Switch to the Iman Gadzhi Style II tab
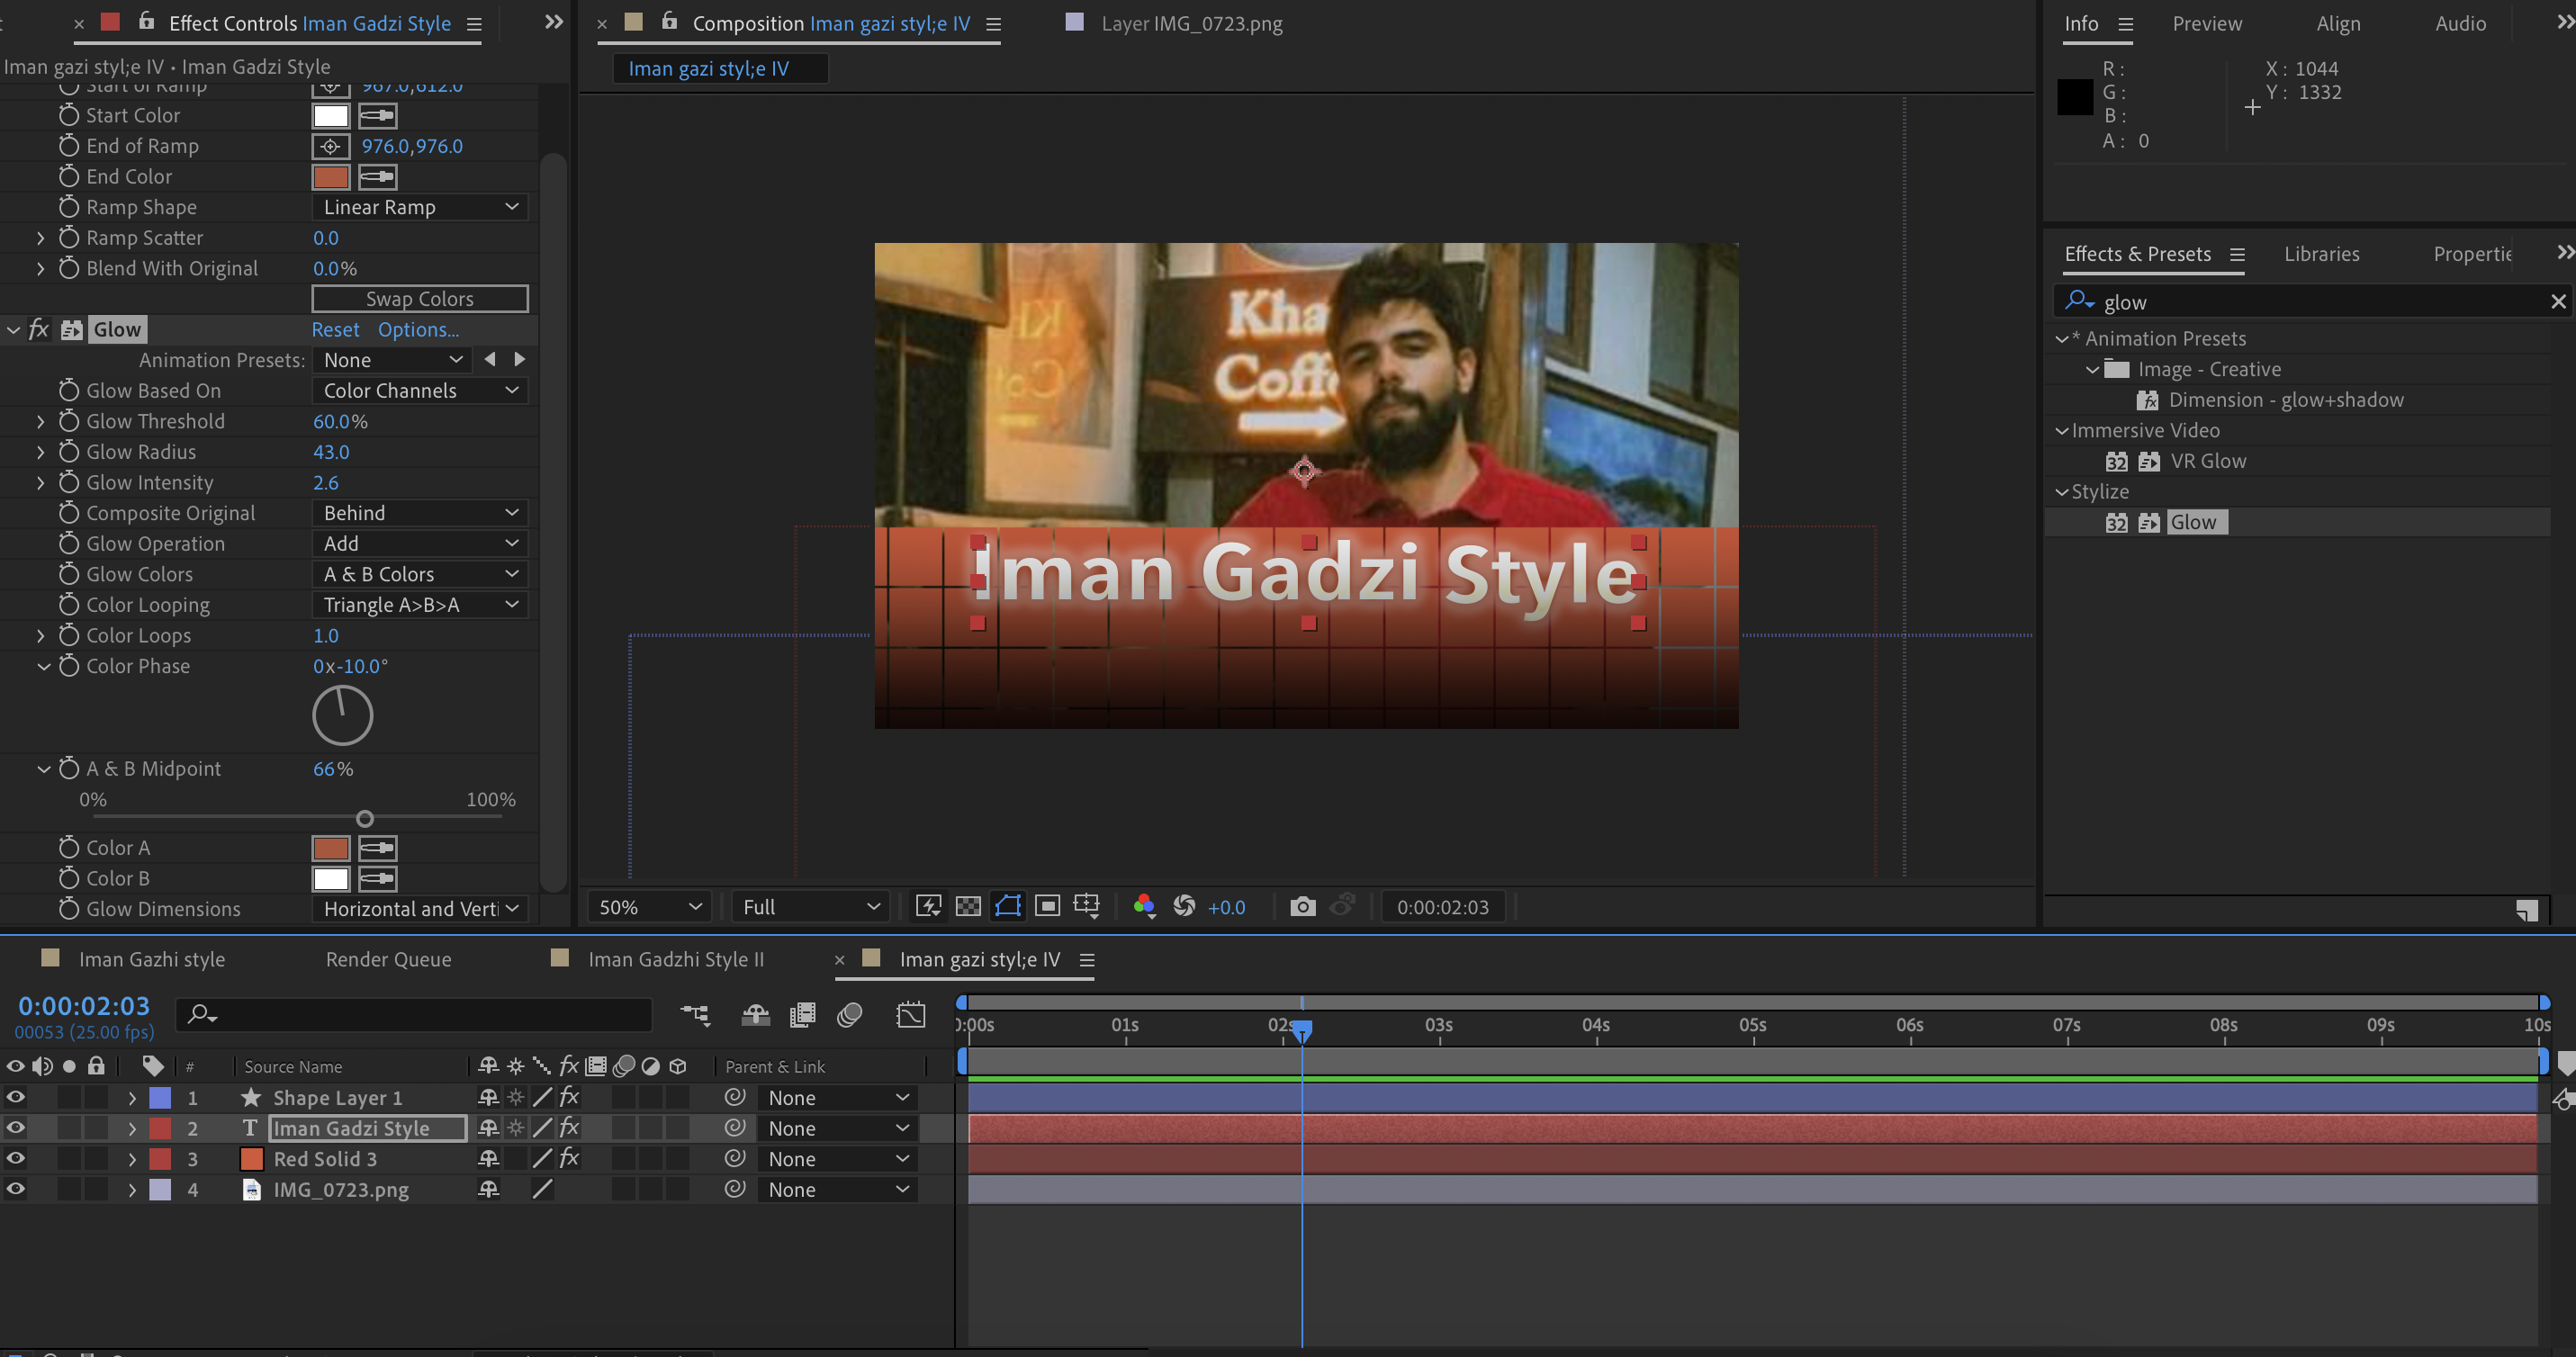 [677, 959]
